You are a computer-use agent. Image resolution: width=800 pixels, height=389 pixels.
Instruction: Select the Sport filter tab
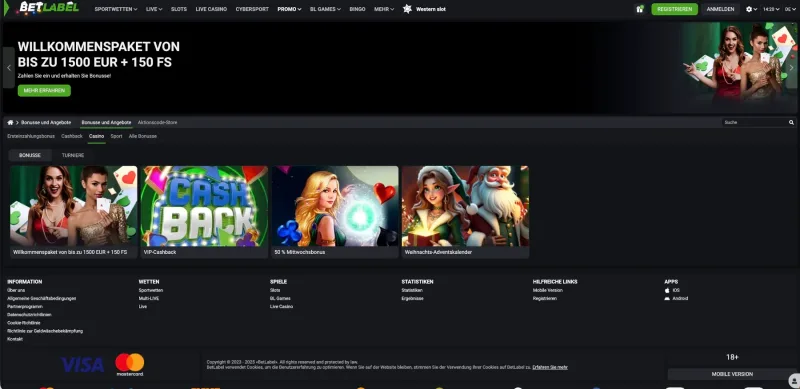pos(116,136)
